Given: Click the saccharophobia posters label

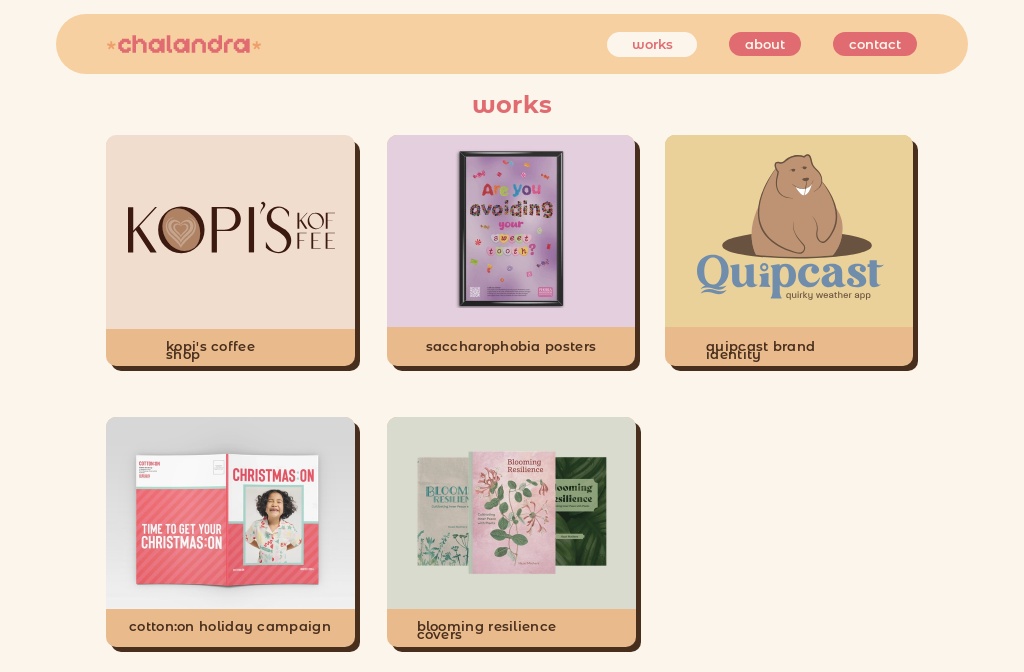Looking at the screenshot, I should [x=511, y=346].
